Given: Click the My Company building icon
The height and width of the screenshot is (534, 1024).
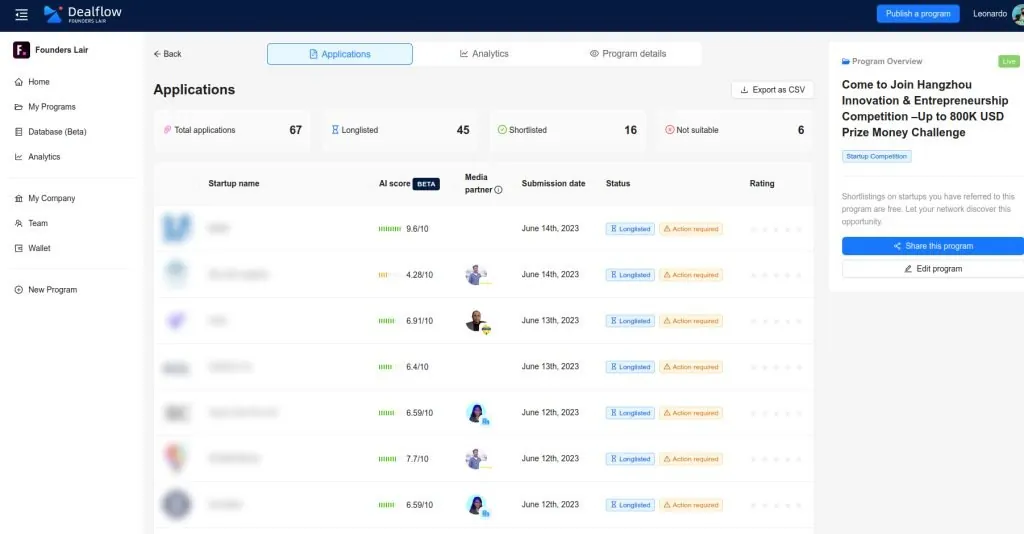Looking at the screenshot, I should point(18,198).
